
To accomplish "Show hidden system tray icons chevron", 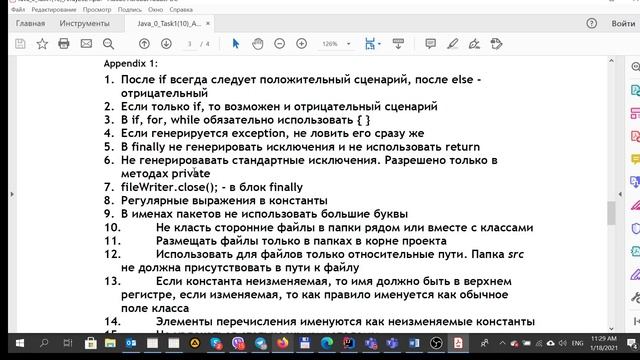I will click(502, 343).
